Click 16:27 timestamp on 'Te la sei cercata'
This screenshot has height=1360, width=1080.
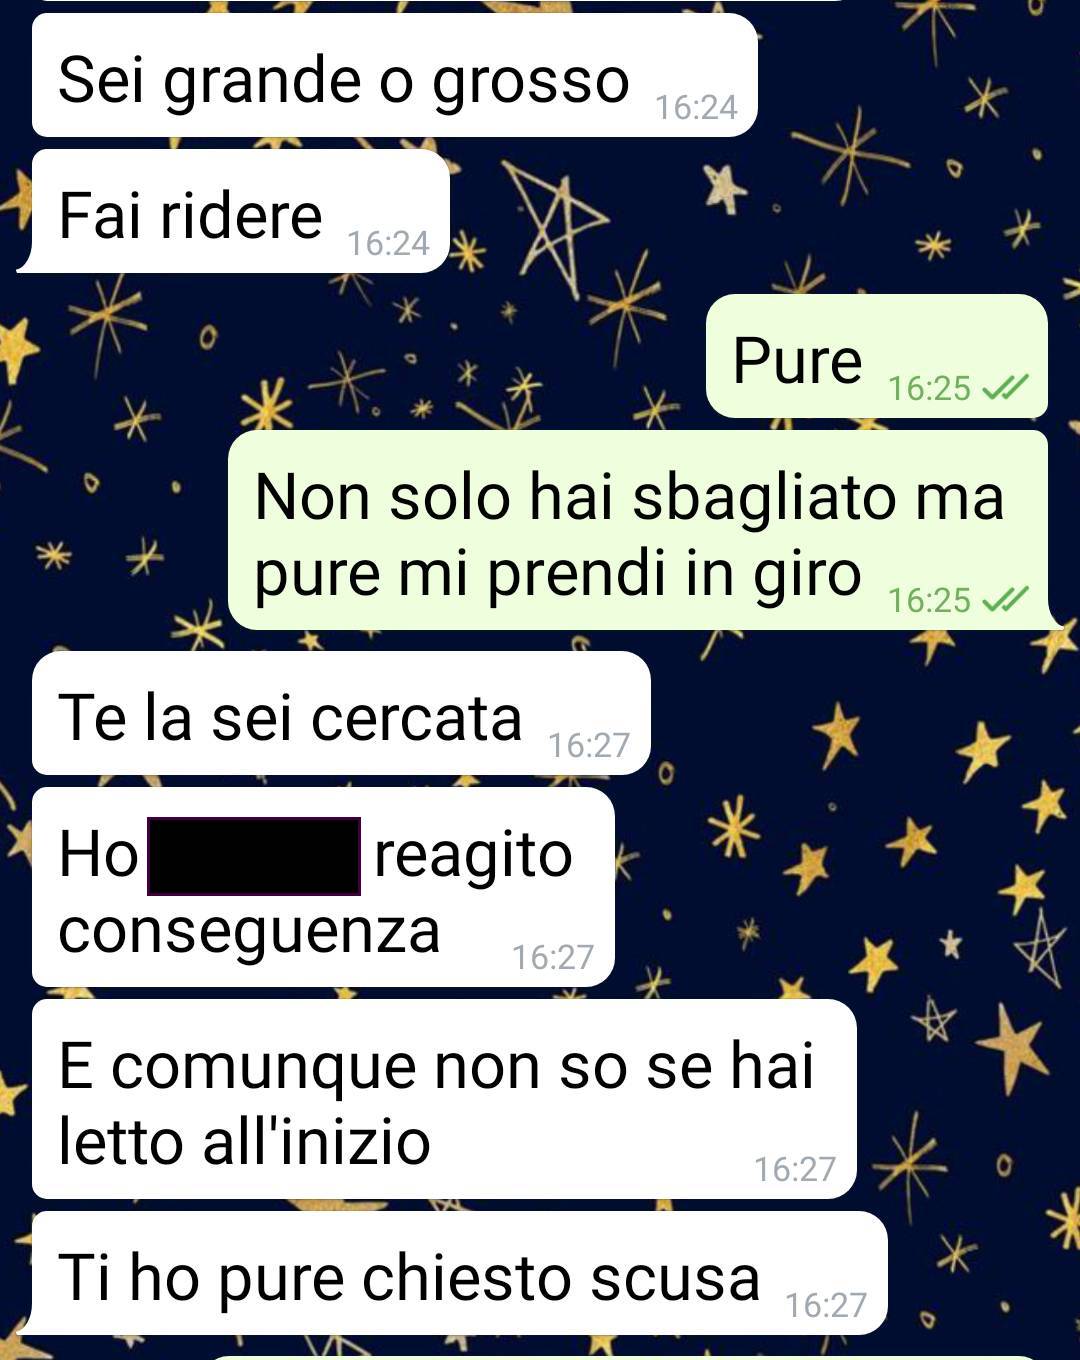coord(589,745)
